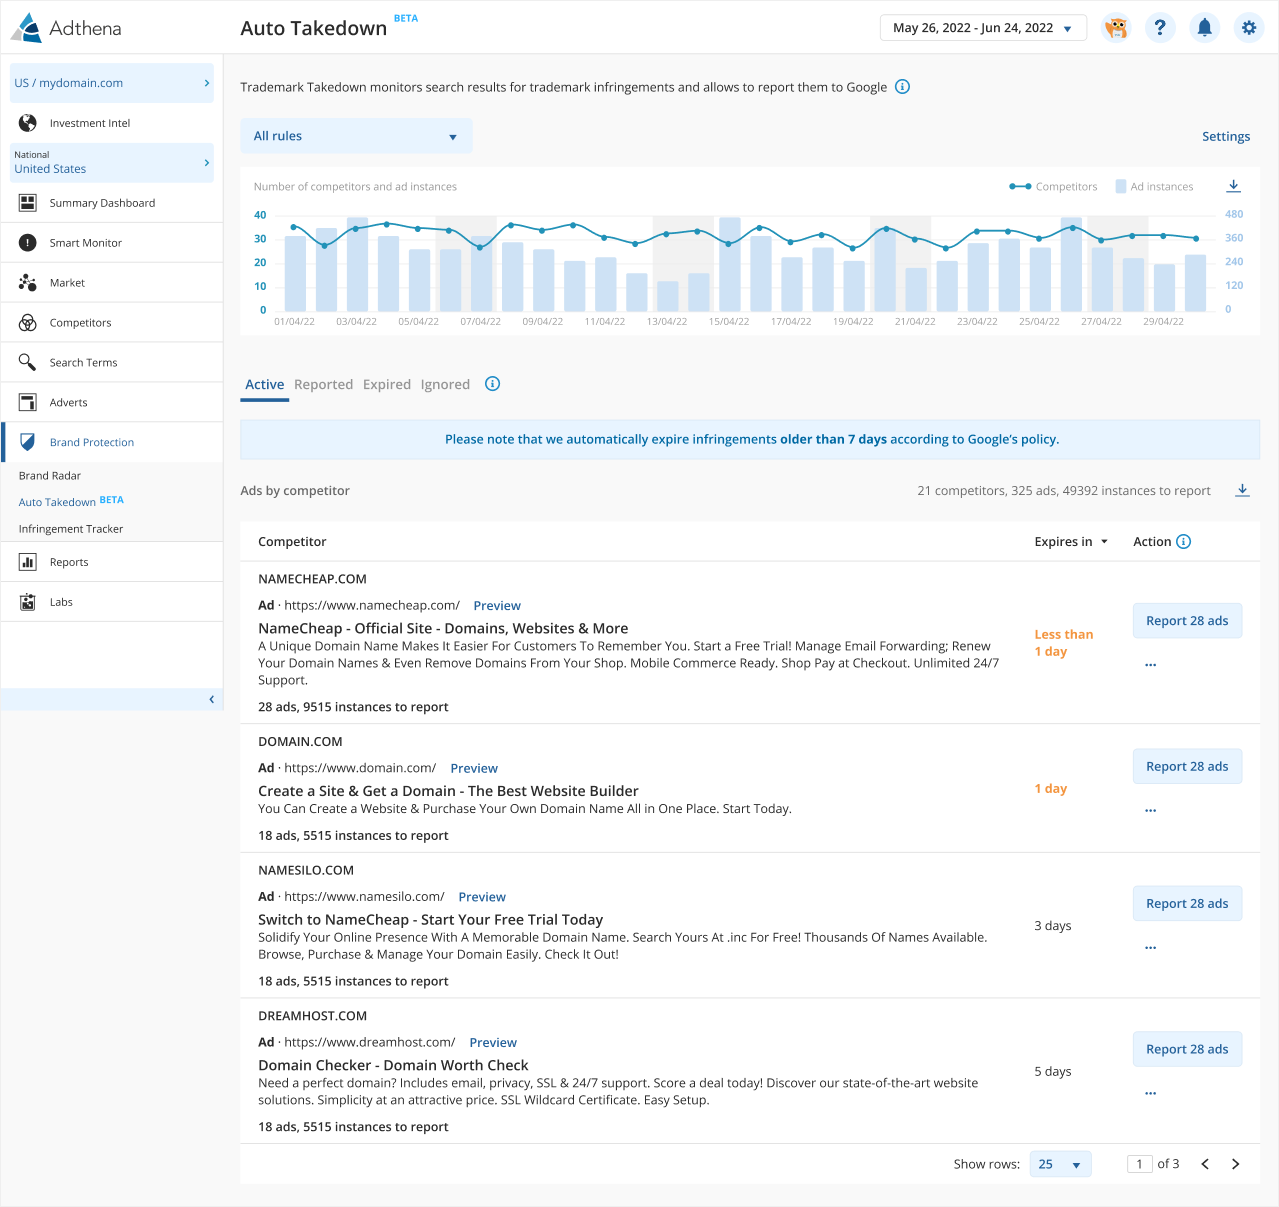
Task: Click the notifications bell icon
Action: (x=1204, y=28)
